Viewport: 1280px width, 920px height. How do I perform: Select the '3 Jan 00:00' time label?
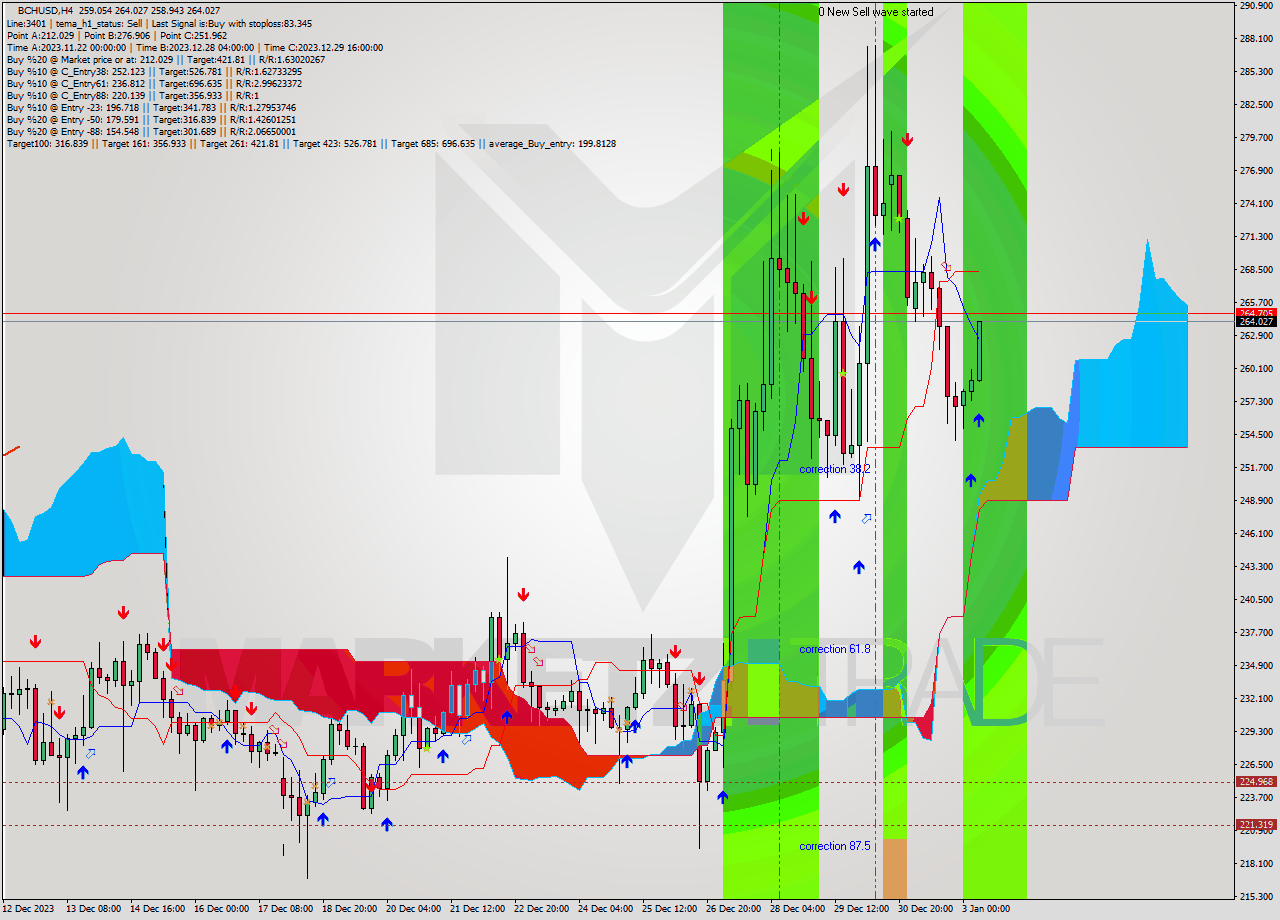[x=985, y=909]
